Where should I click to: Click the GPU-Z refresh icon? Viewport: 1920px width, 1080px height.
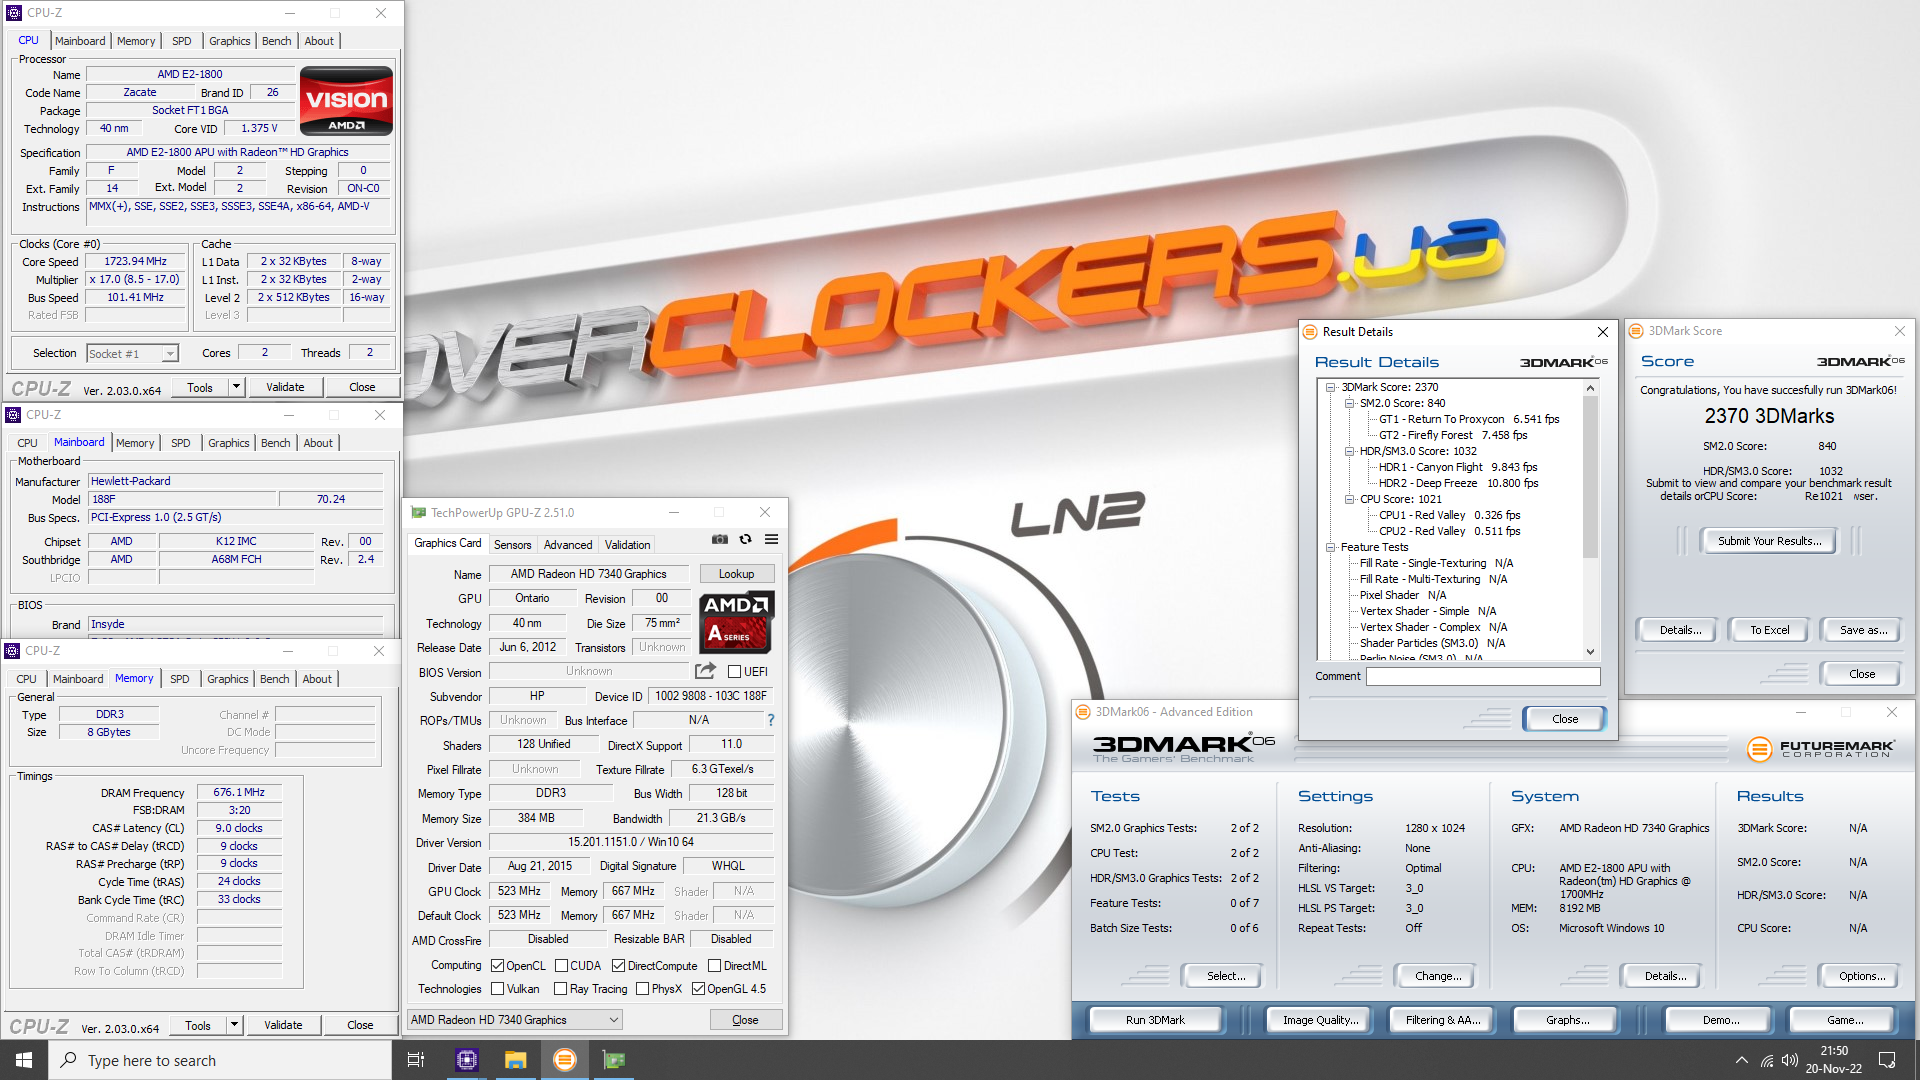(745, 539)
